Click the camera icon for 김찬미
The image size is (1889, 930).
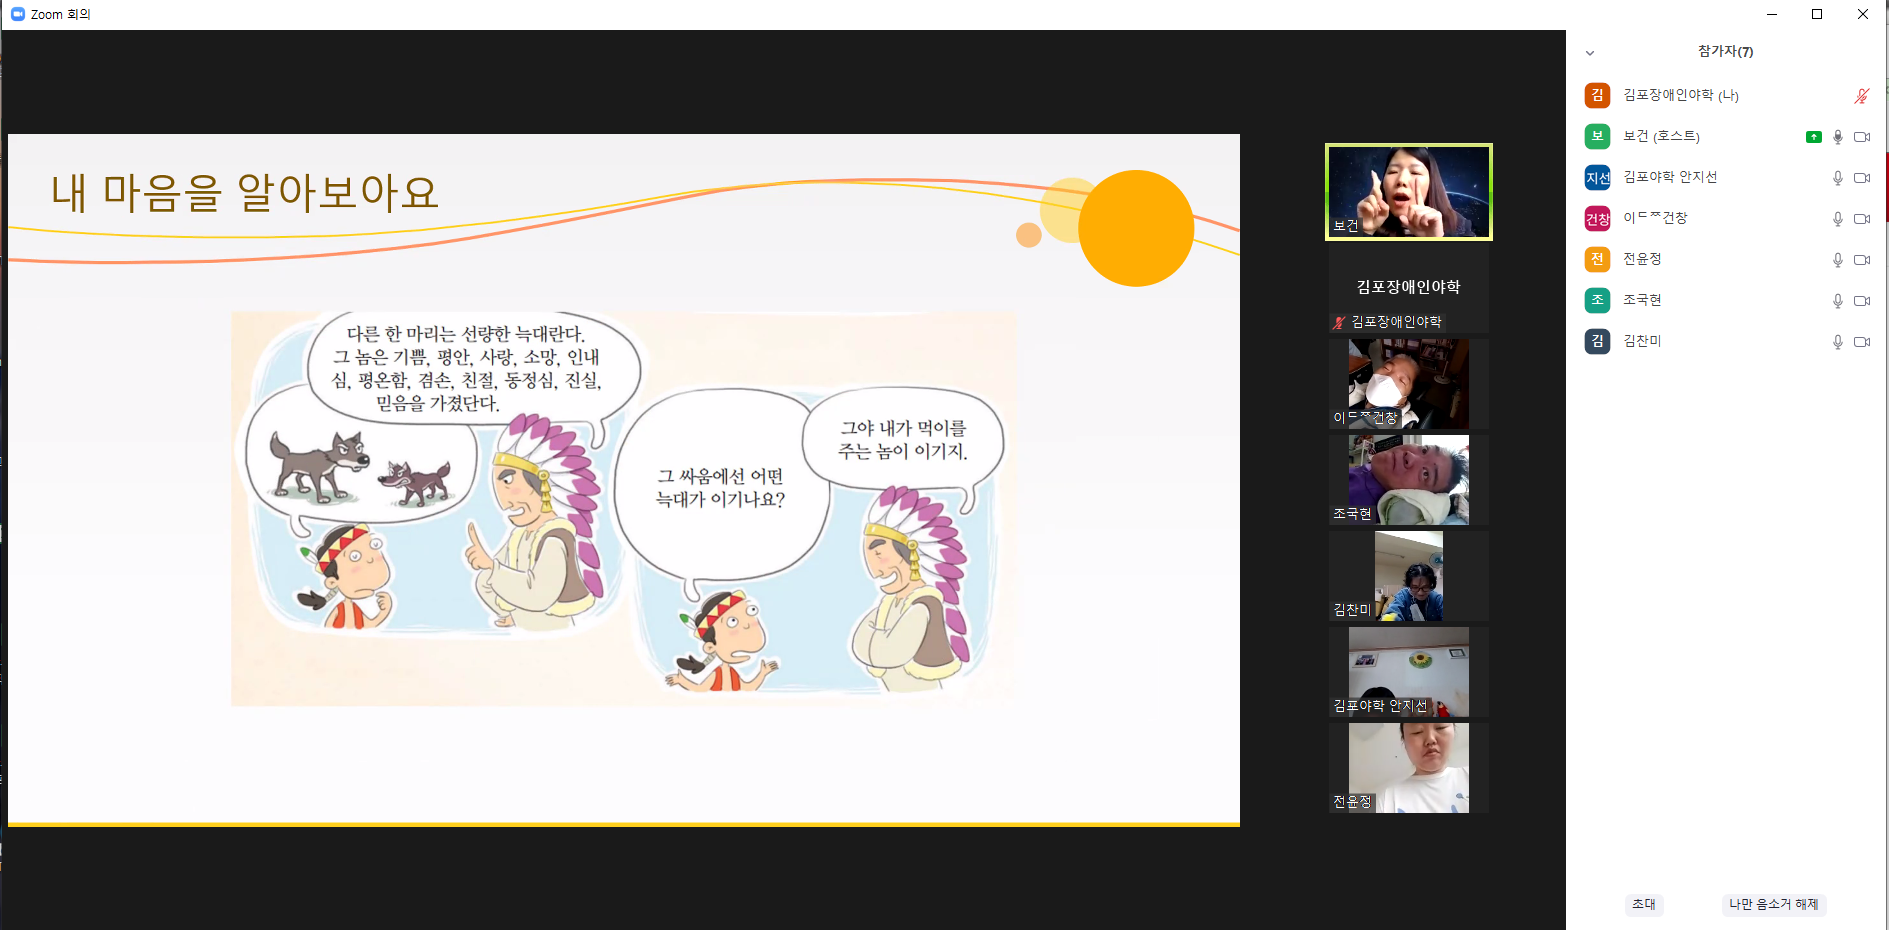(x=1861, y=342)
